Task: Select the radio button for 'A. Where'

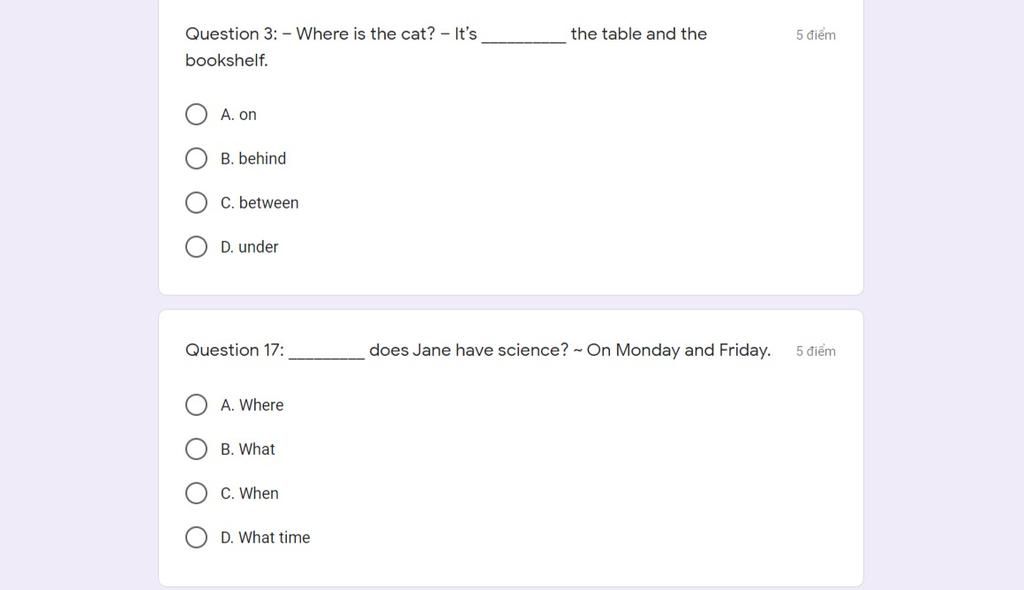Action: [x=196, y=405]
